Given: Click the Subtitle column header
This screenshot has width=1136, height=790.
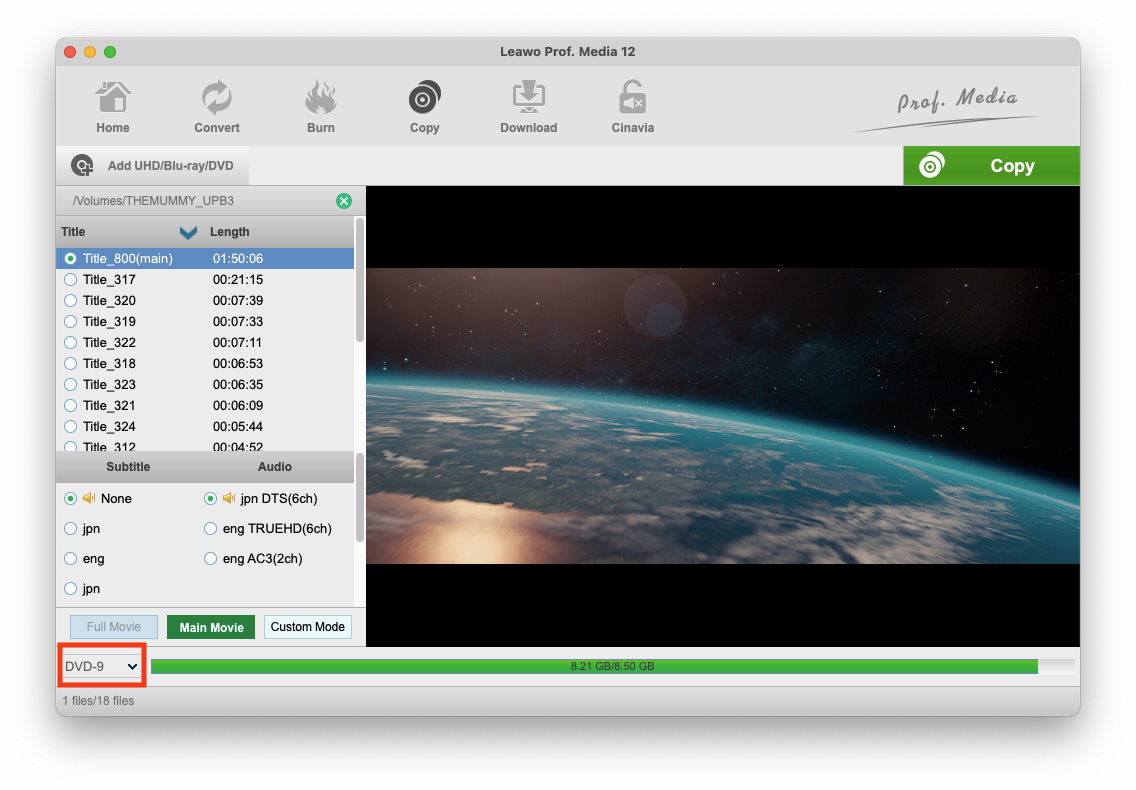Looking at the screenshot, I should 128,467.
